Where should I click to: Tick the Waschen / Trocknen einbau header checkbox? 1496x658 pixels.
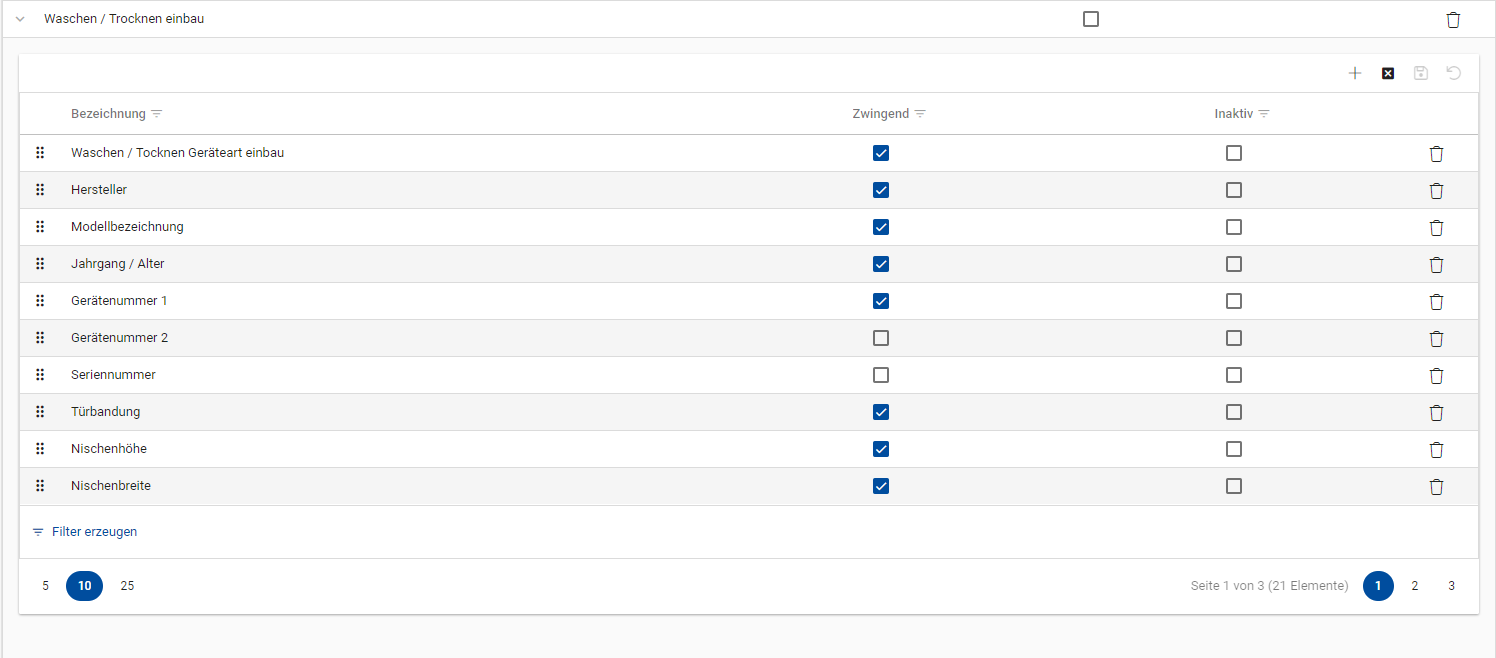tap(1091, 19)
